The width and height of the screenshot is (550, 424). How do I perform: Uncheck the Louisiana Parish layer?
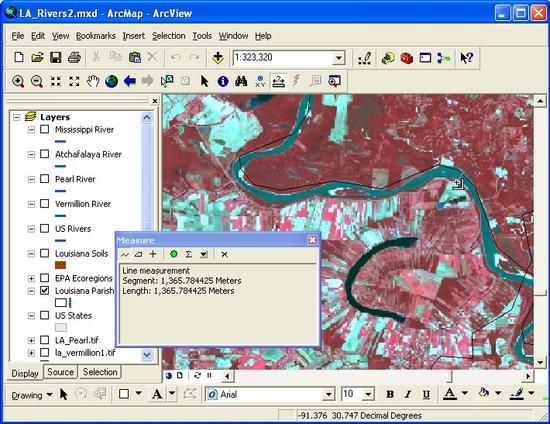(x=45, y=291)
